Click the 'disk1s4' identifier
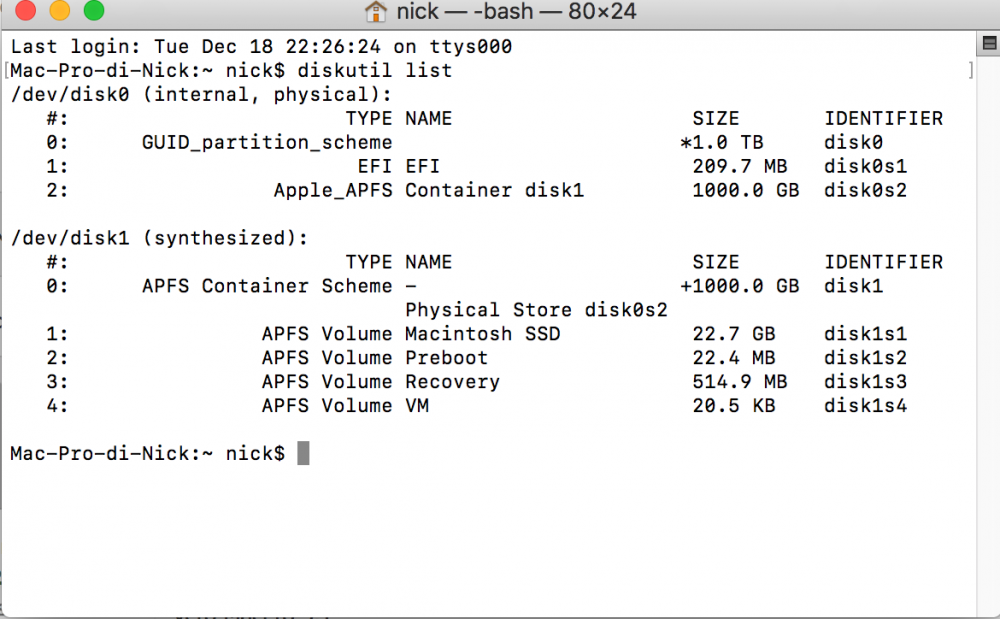This screenshot has height=619, width=1000. point(865,405)
